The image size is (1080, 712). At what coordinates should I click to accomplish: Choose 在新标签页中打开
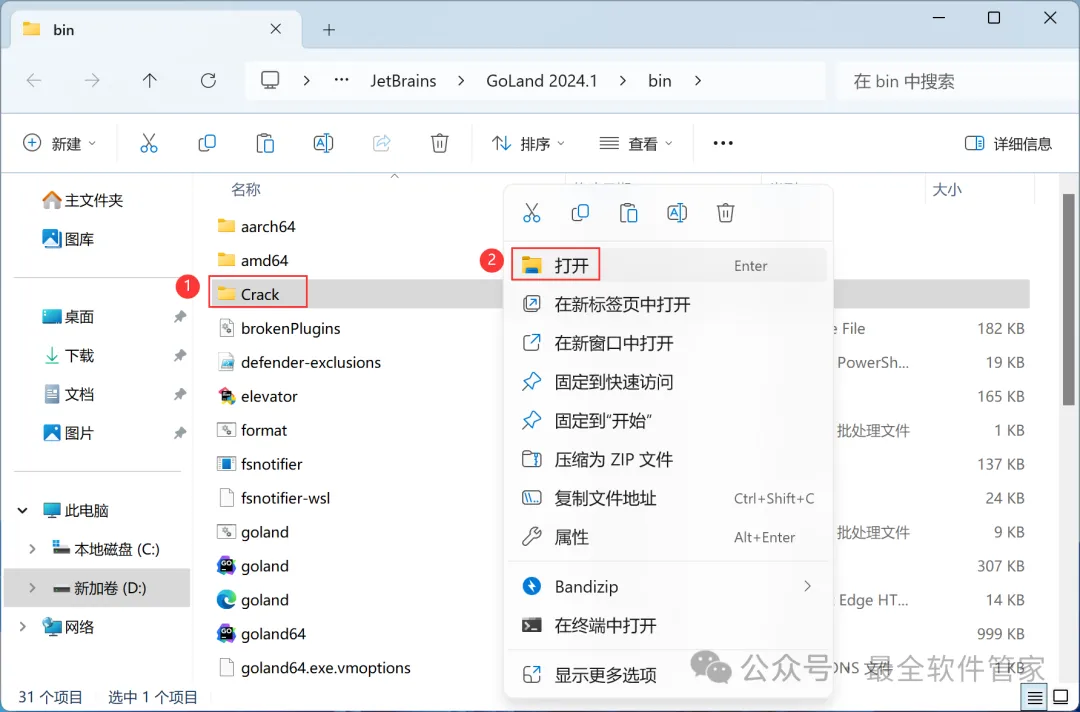pyautogui.click(x=668, y=304)
